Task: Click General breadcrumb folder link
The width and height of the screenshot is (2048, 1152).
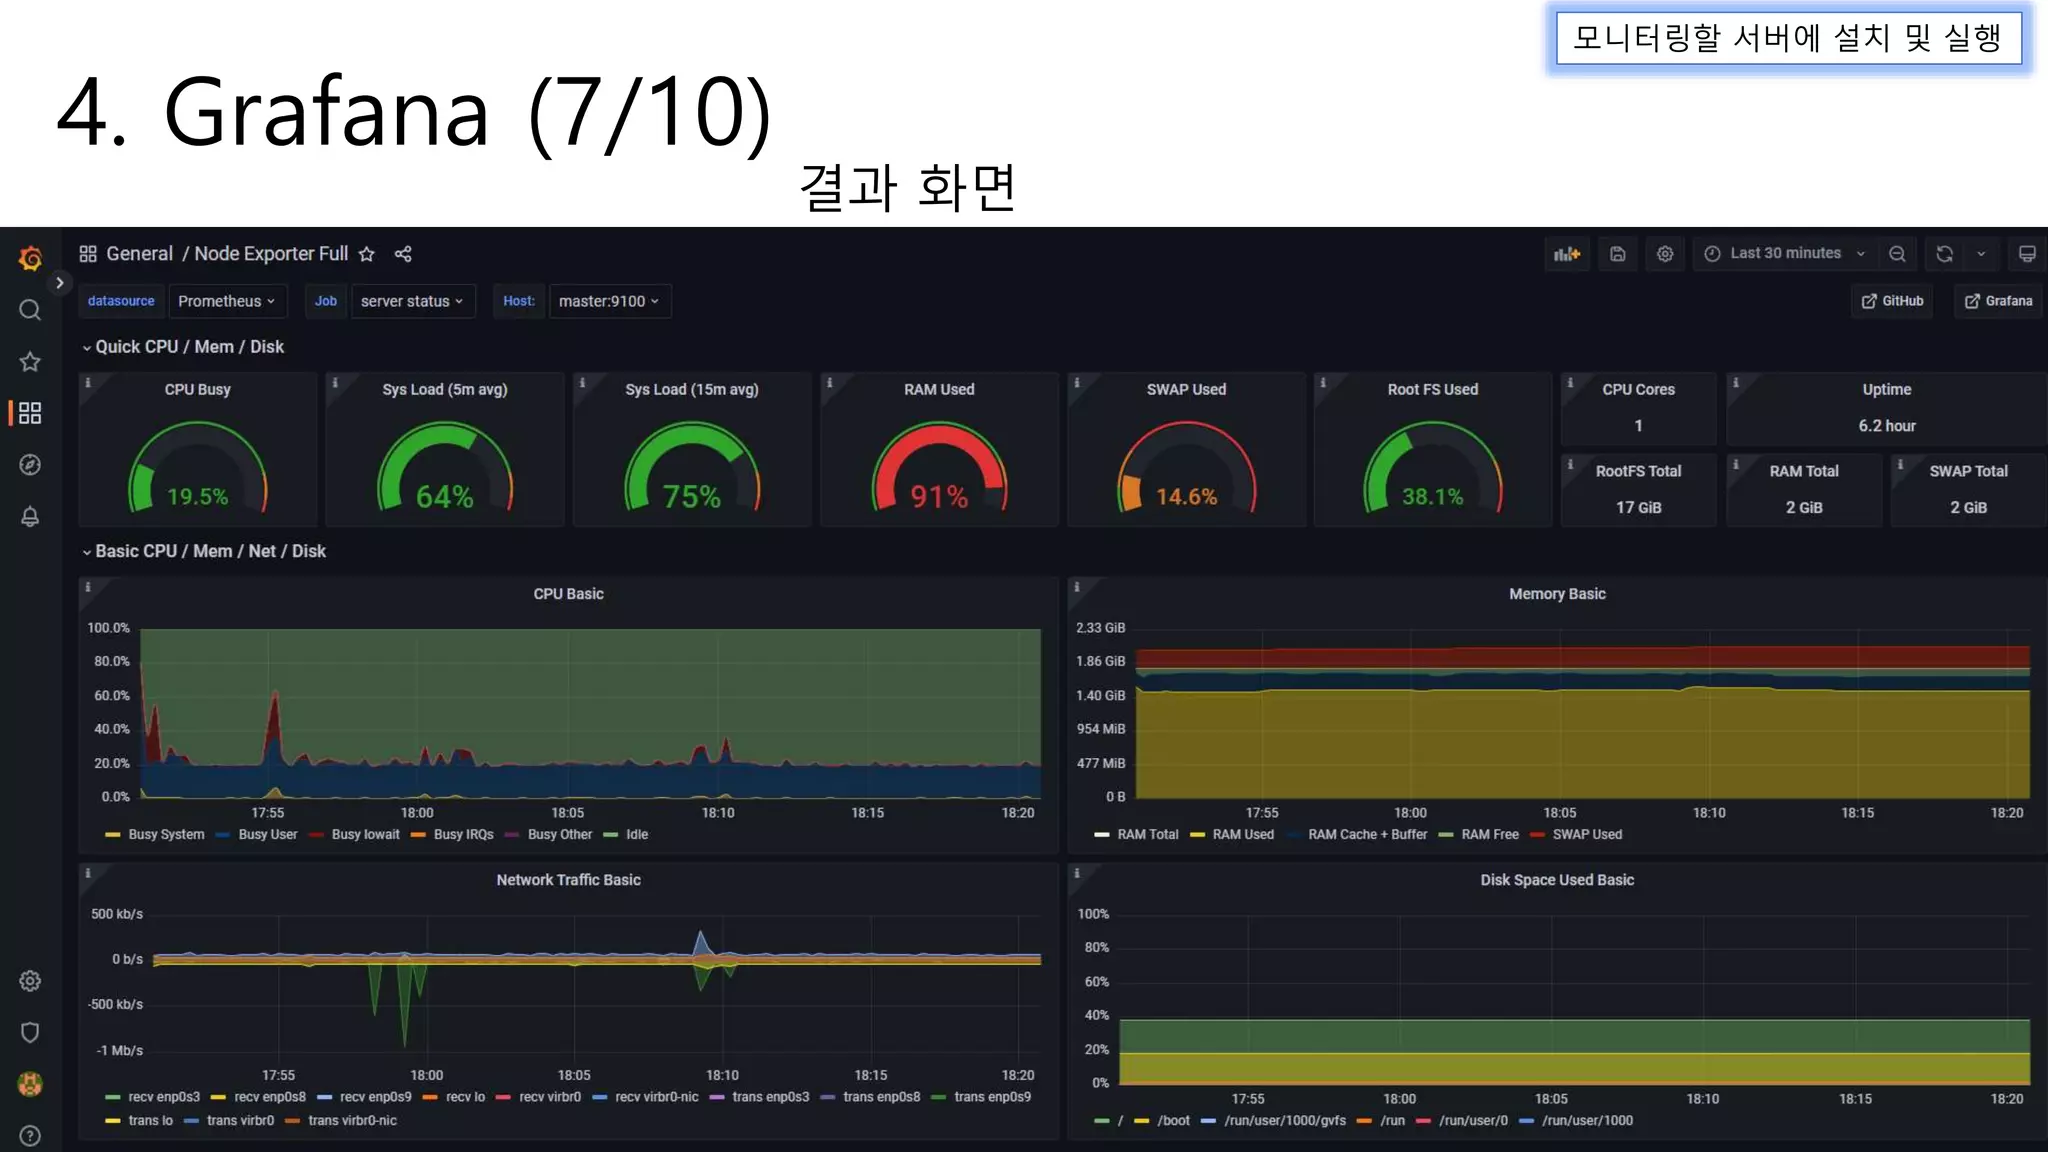Action: click(139, 254)
